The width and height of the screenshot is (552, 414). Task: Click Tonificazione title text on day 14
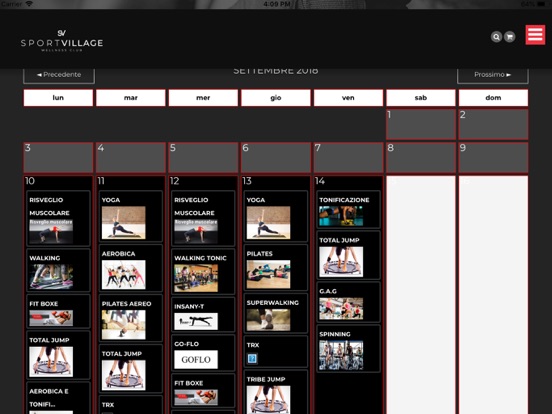click(344, 200)
